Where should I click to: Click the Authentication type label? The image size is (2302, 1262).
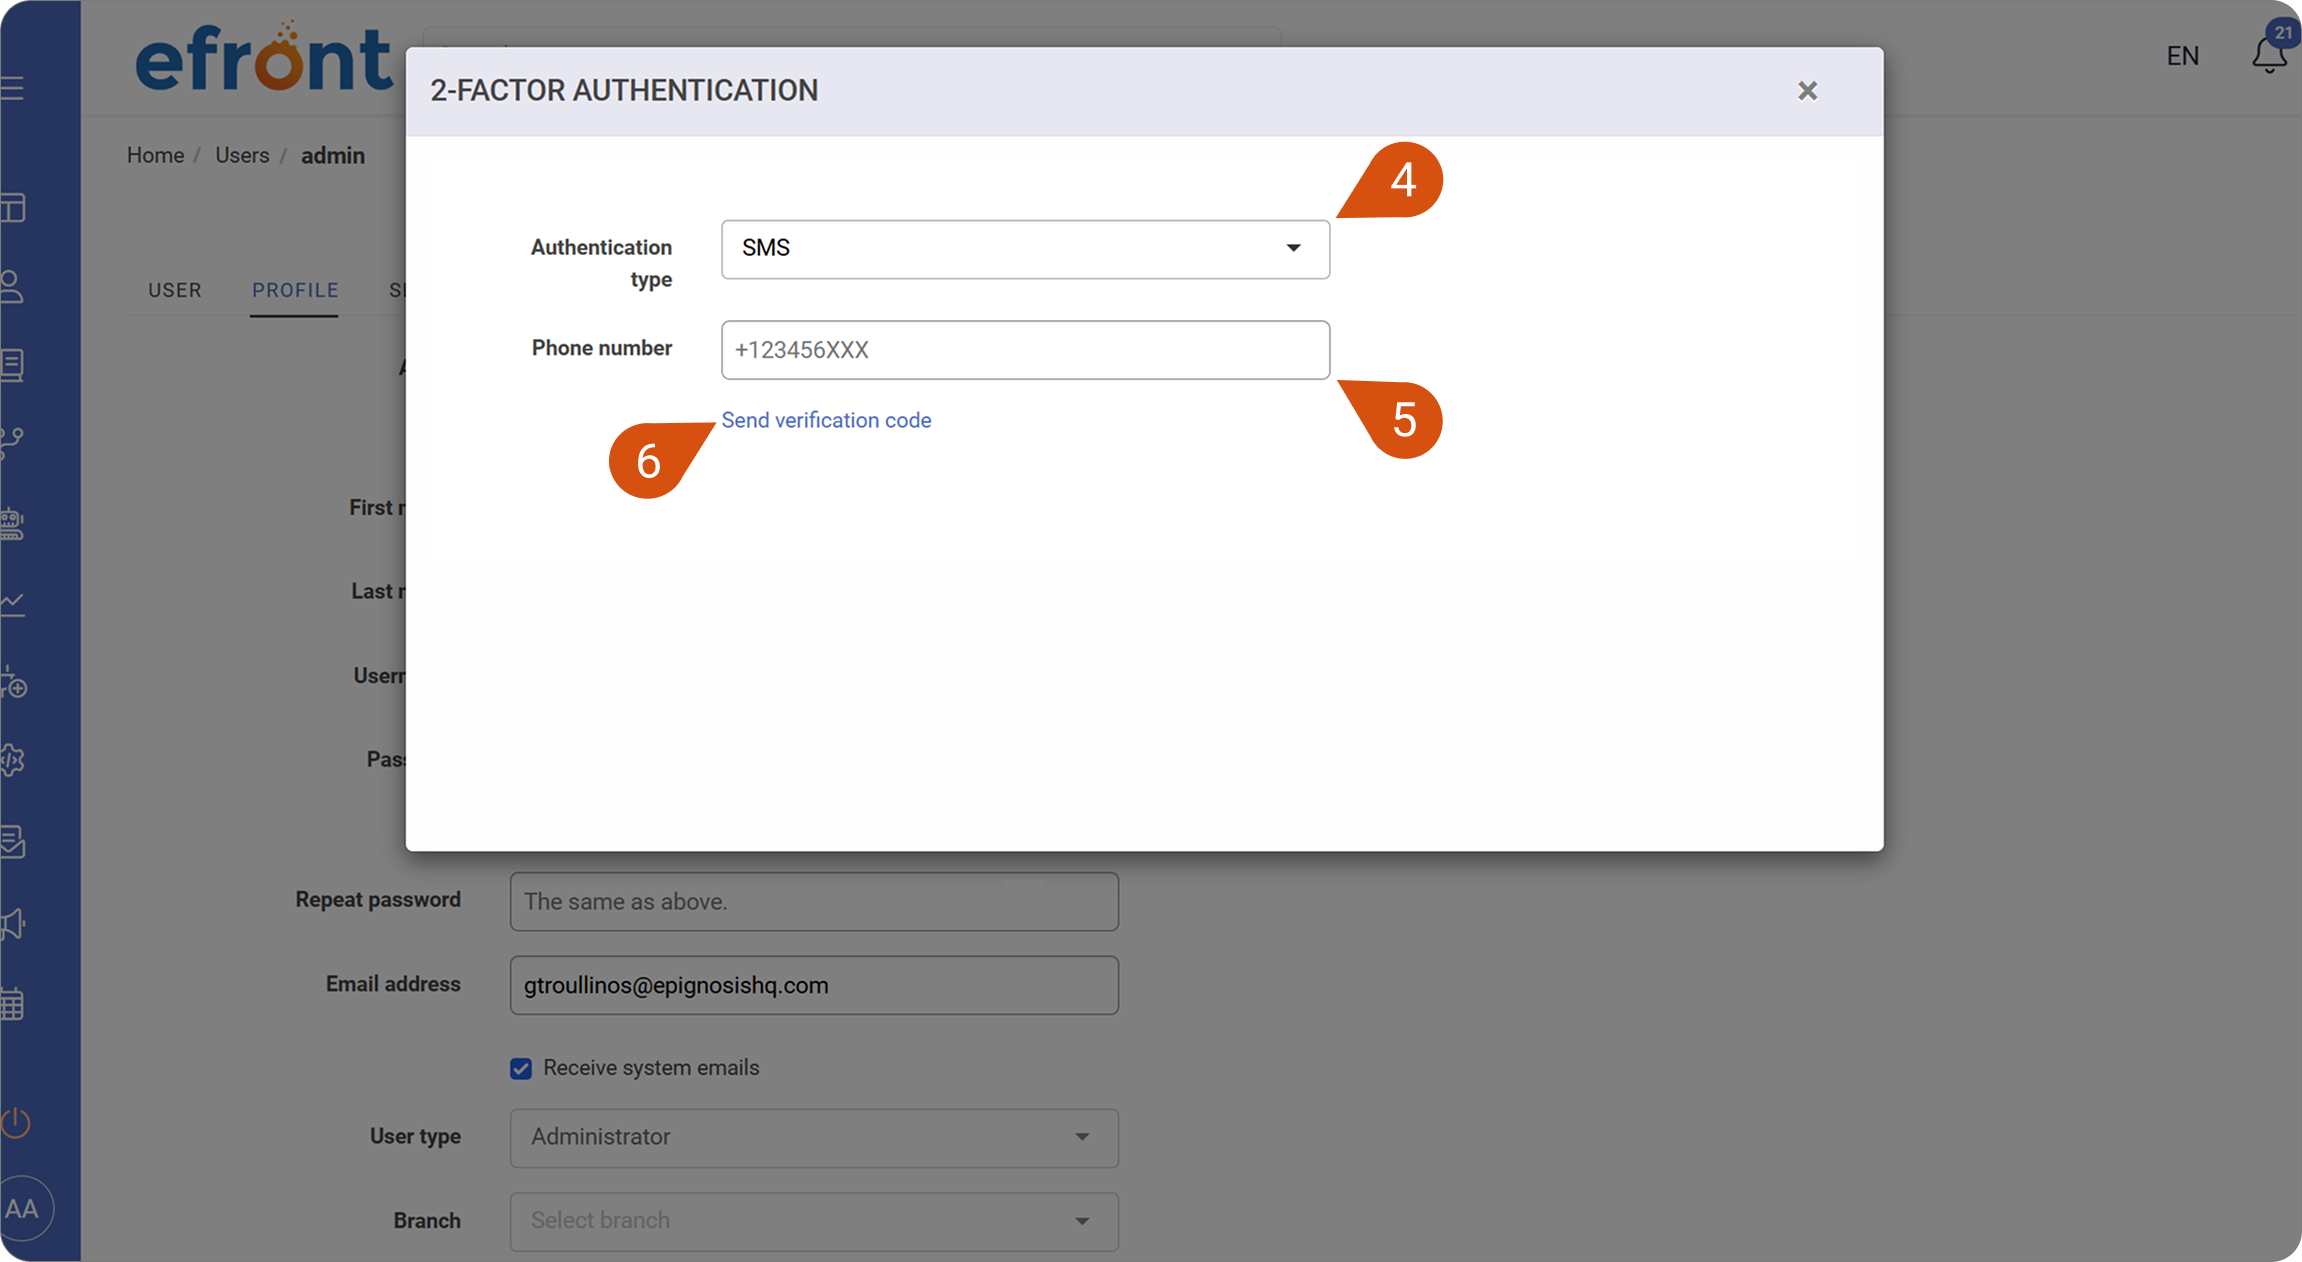(601, 263)
